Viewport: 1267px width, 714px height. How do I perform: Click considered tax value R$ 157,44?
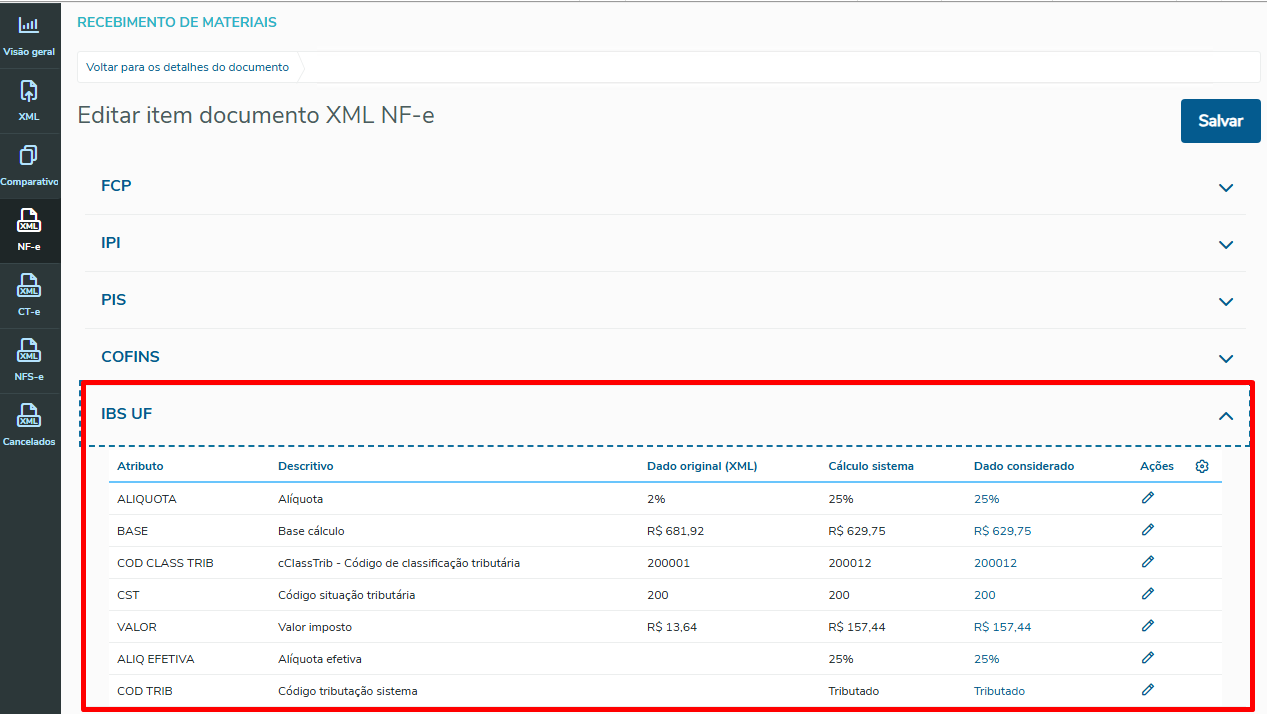point(1003,627)
